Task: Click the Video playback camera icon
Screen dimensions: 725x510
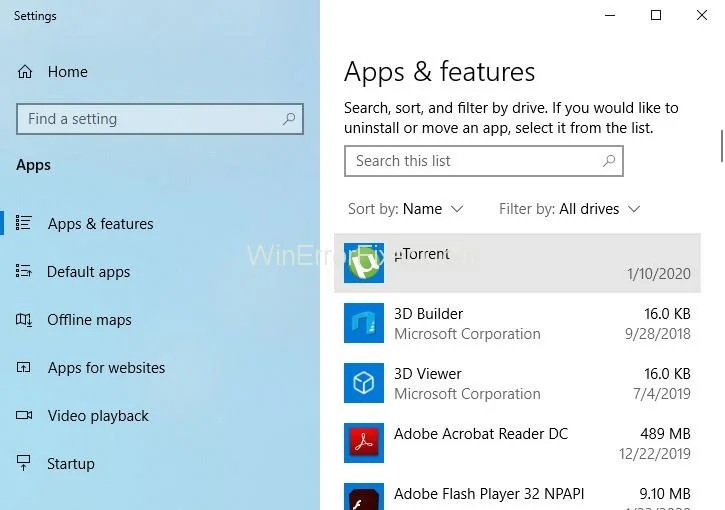Action: [24, 415]
